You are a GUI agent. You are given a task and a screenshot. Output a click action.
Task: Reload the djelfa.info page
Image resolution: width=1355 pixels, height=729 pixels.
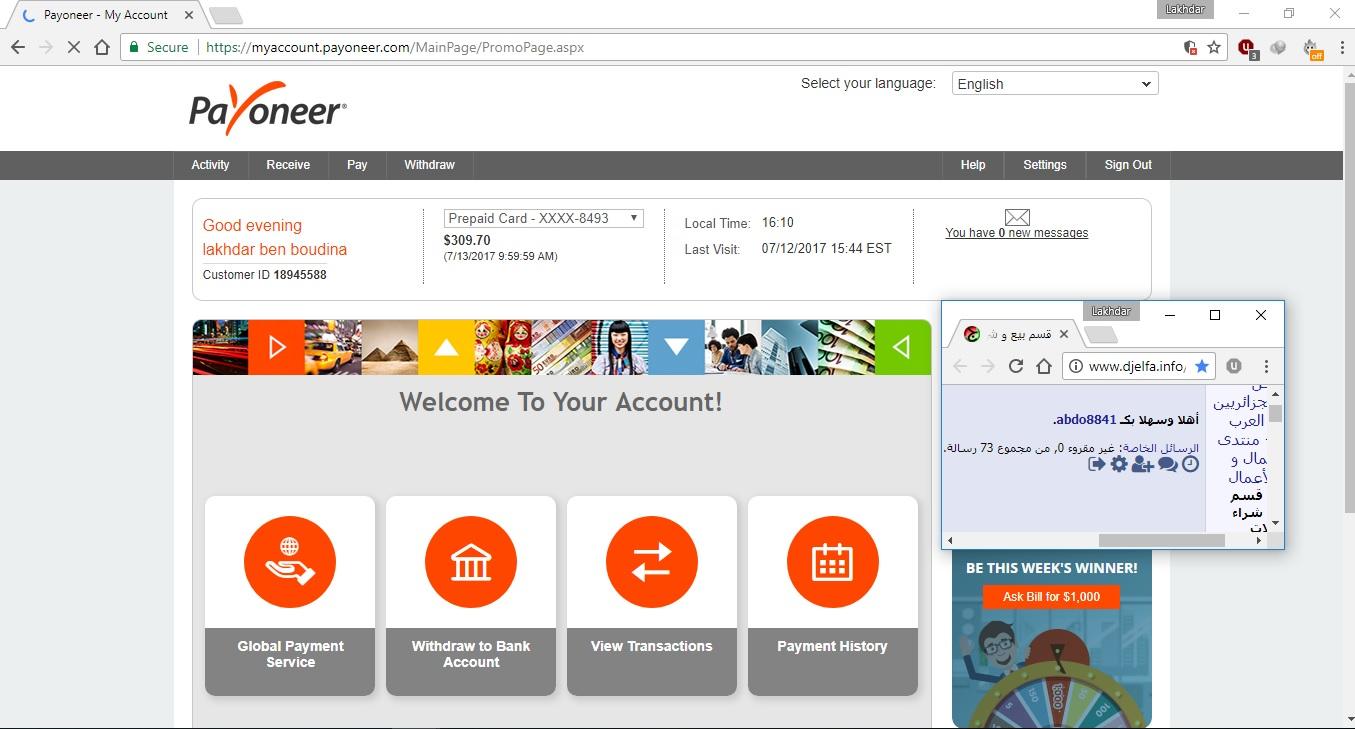pyautogui.click(x=1016, y=366)
